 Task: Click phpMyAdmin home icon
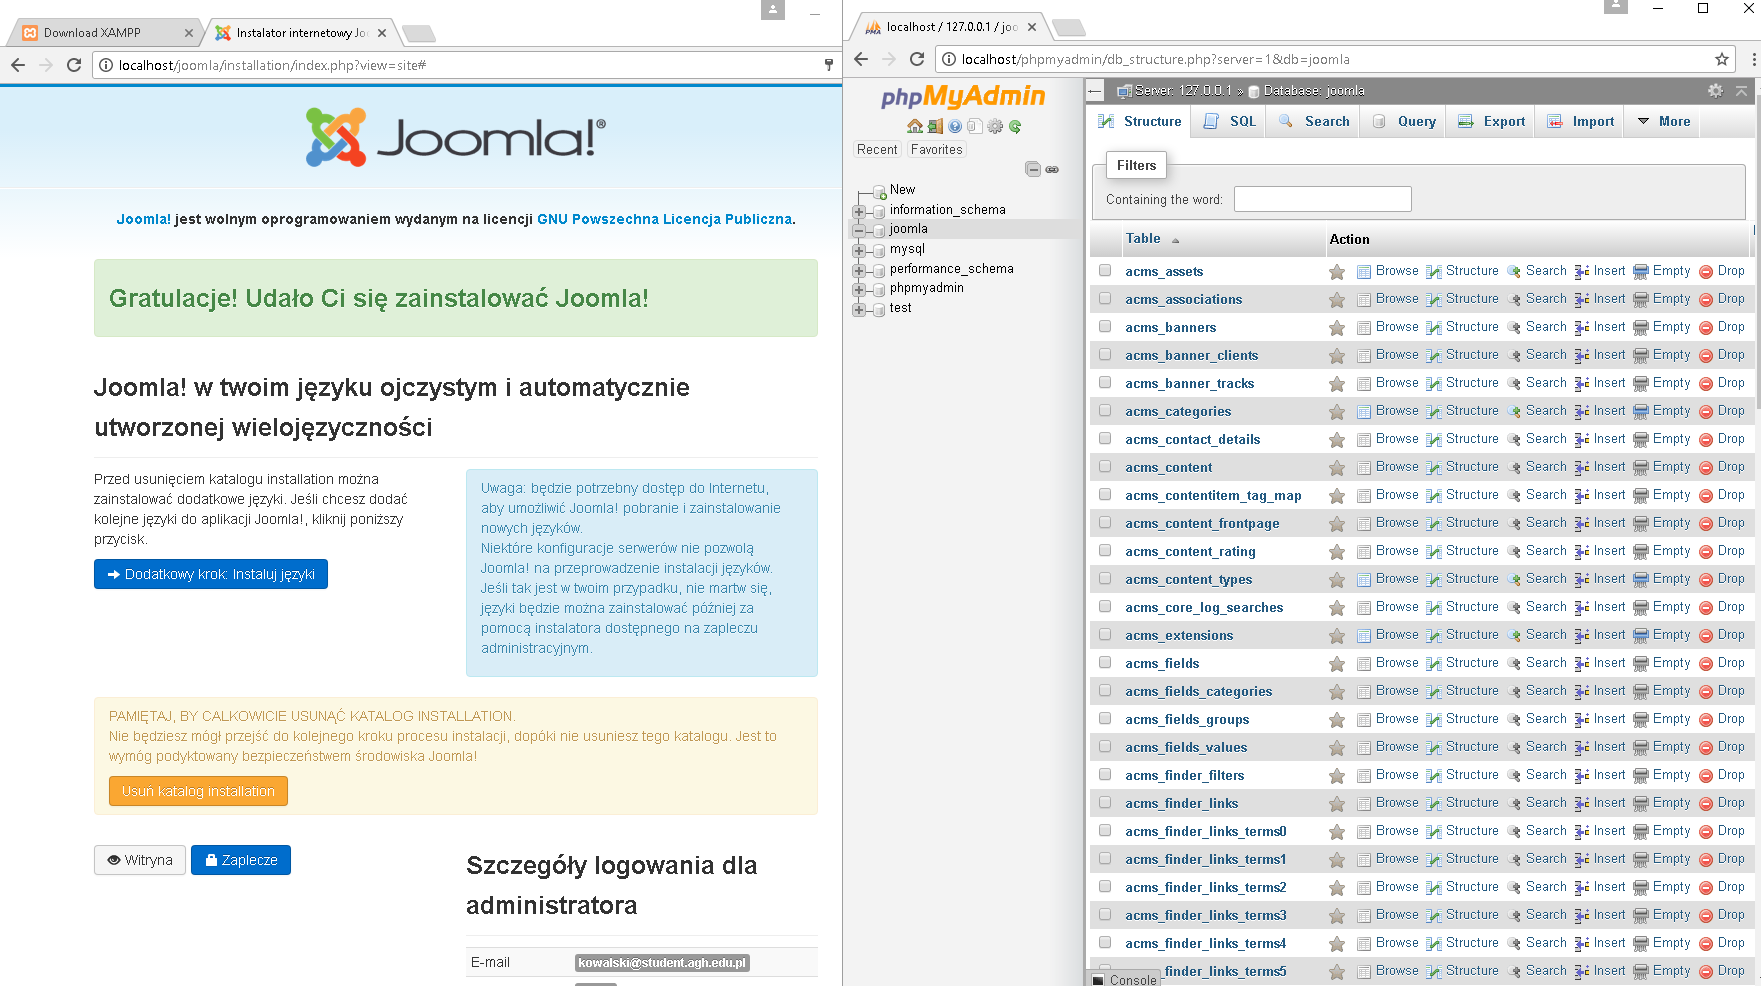point(915,126)
